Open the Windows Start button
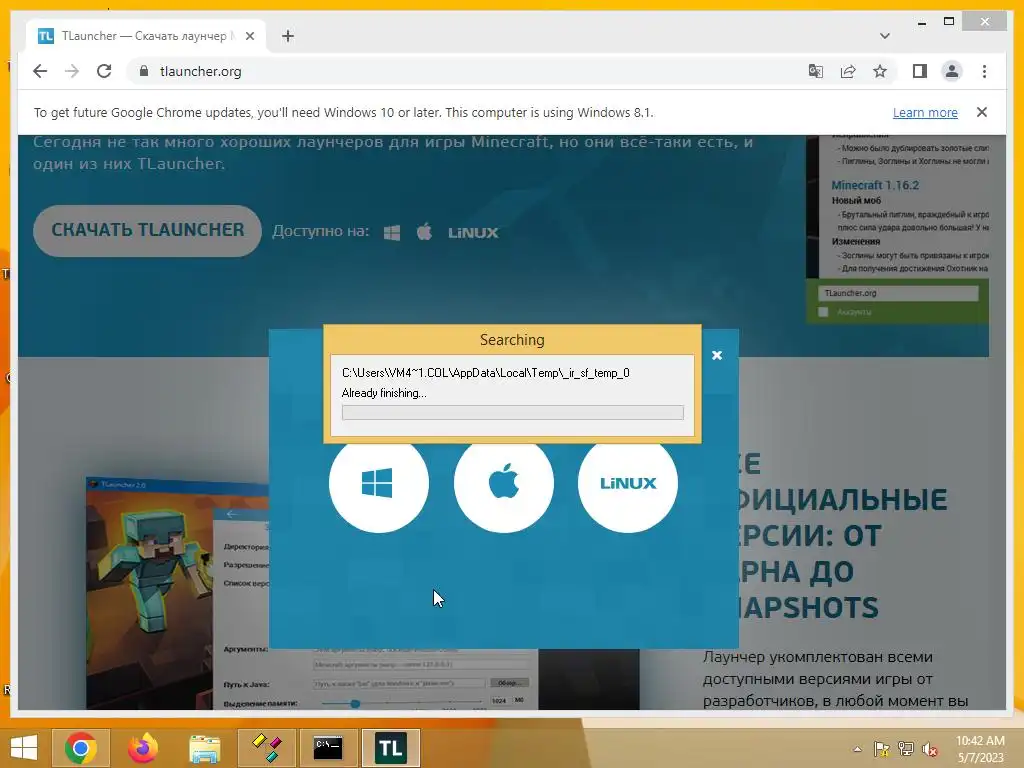This screenshot has height=768, width=1024. pos(24,748)
